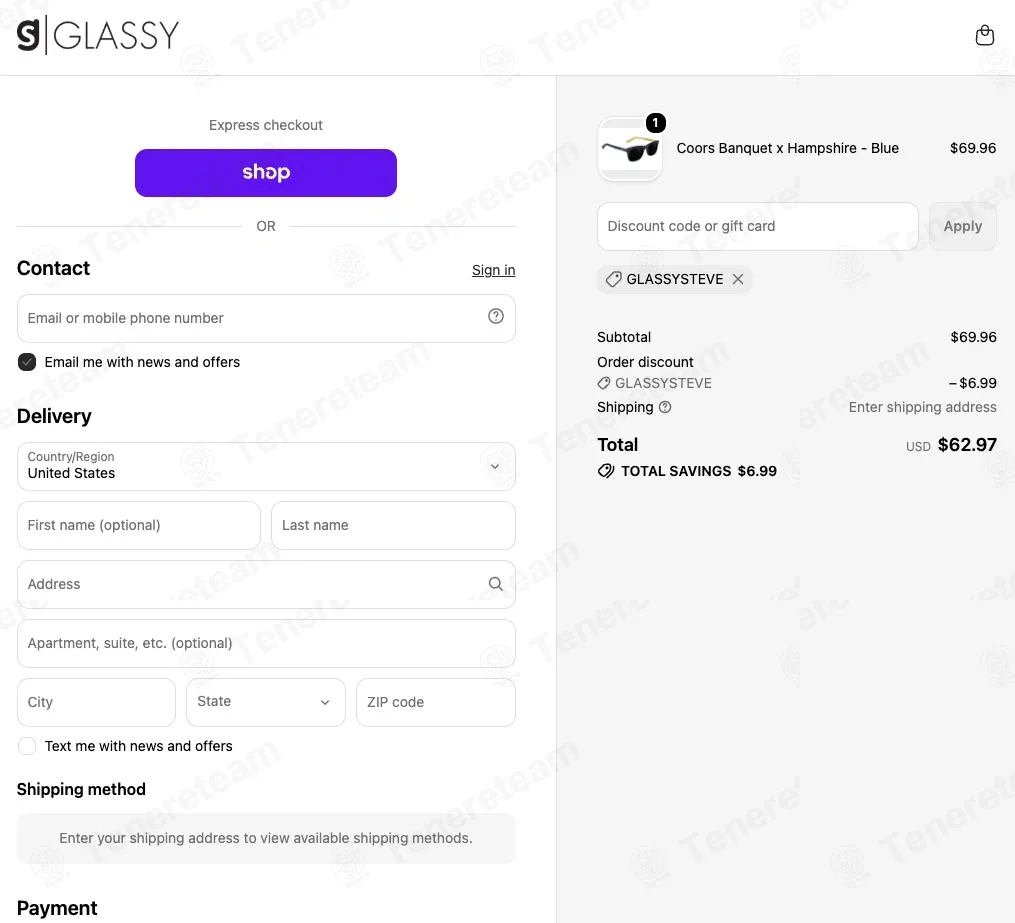The width and height of the screenshot is (1015, 923).
Task: Select the ZIP code field
Action: click(436, 702)
